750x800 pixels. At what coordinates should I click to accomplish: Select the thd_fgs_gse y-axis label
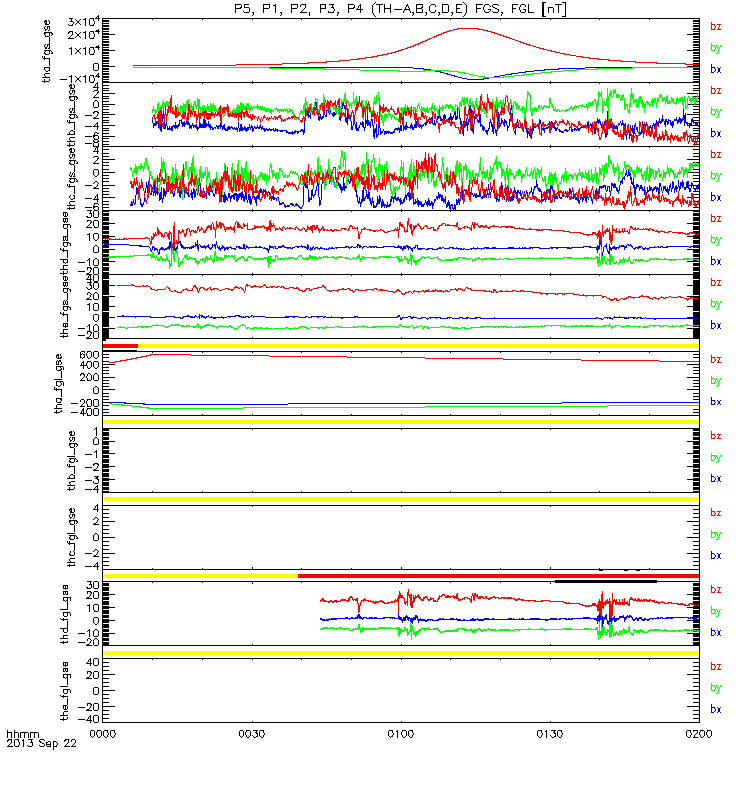pyautogui.click(x=65, y=243)
